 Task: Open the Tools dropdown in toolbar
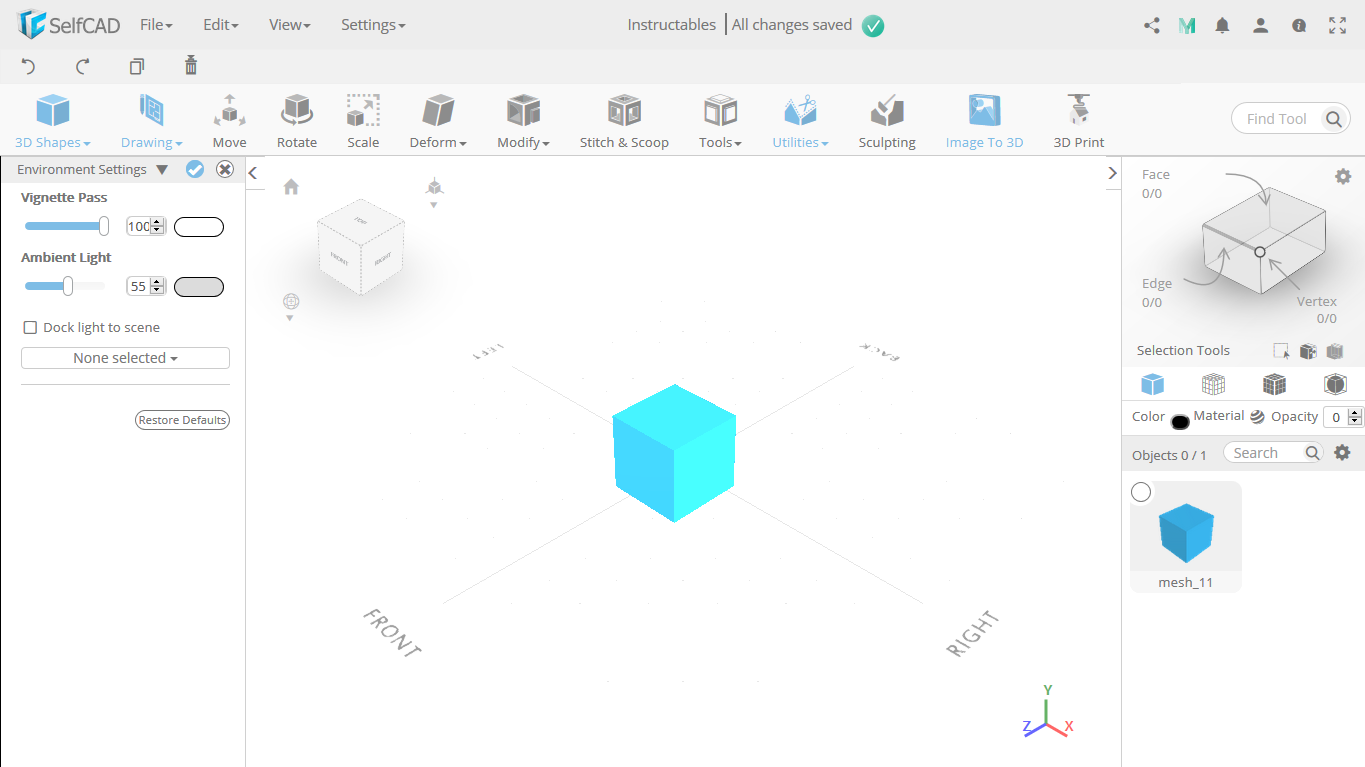click(720, 121)
